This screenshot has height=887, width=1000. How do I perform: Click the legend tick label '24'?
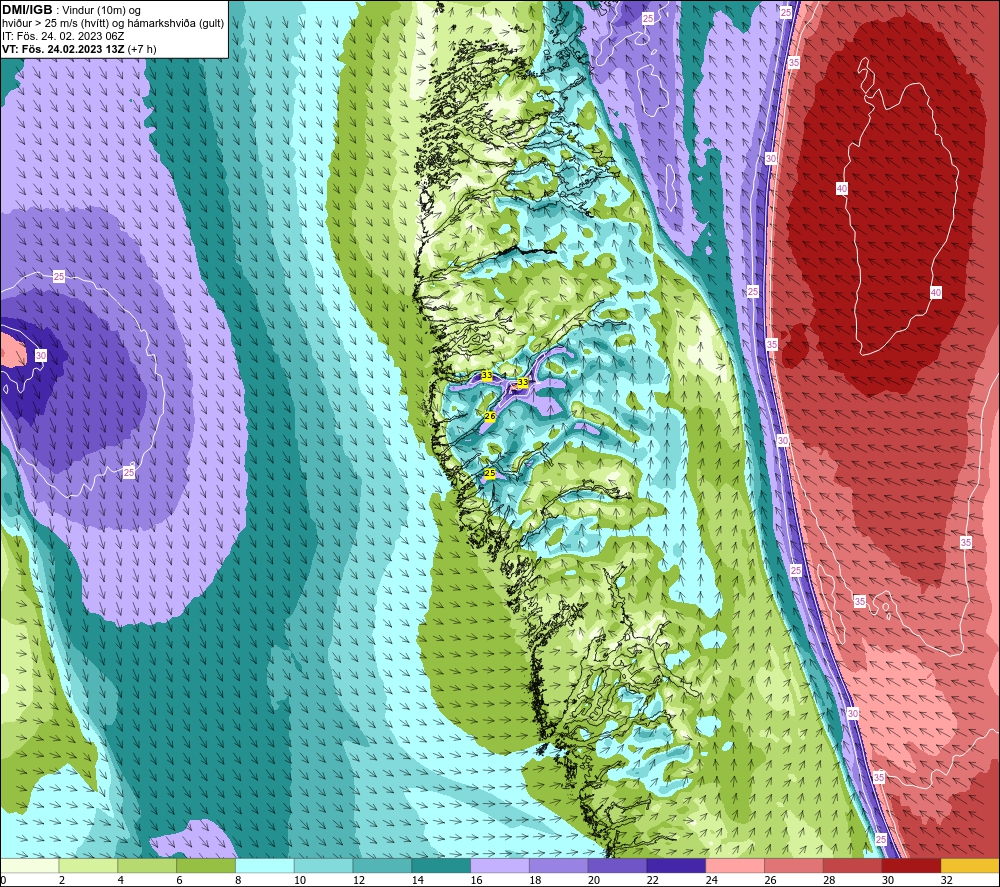click(712, 880)
